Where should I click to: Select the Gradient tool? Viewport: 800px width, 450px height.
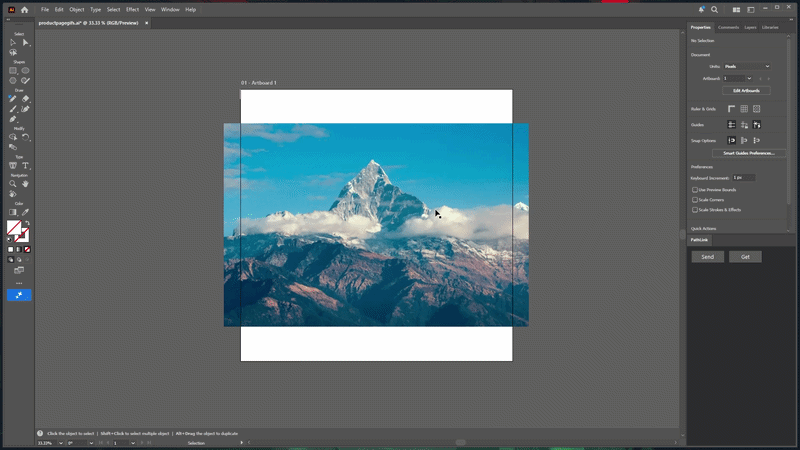pos(13,212)
